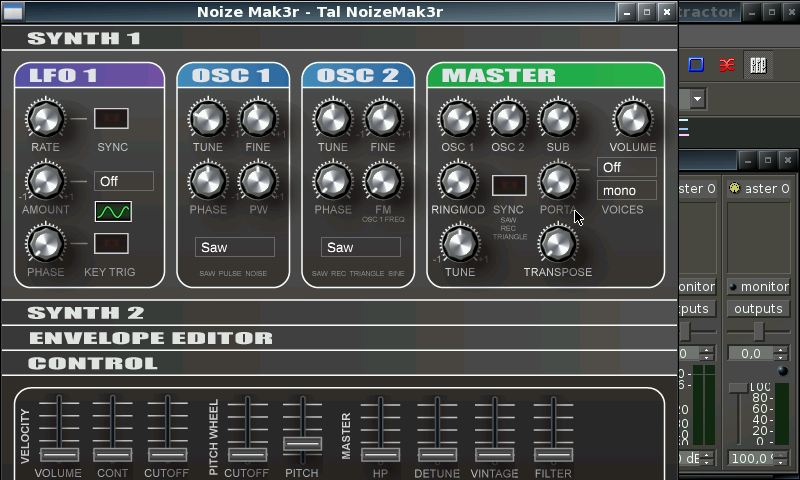Toggle the Master oscillator SYNC button

pyautogui.click(x=509, y=185)
